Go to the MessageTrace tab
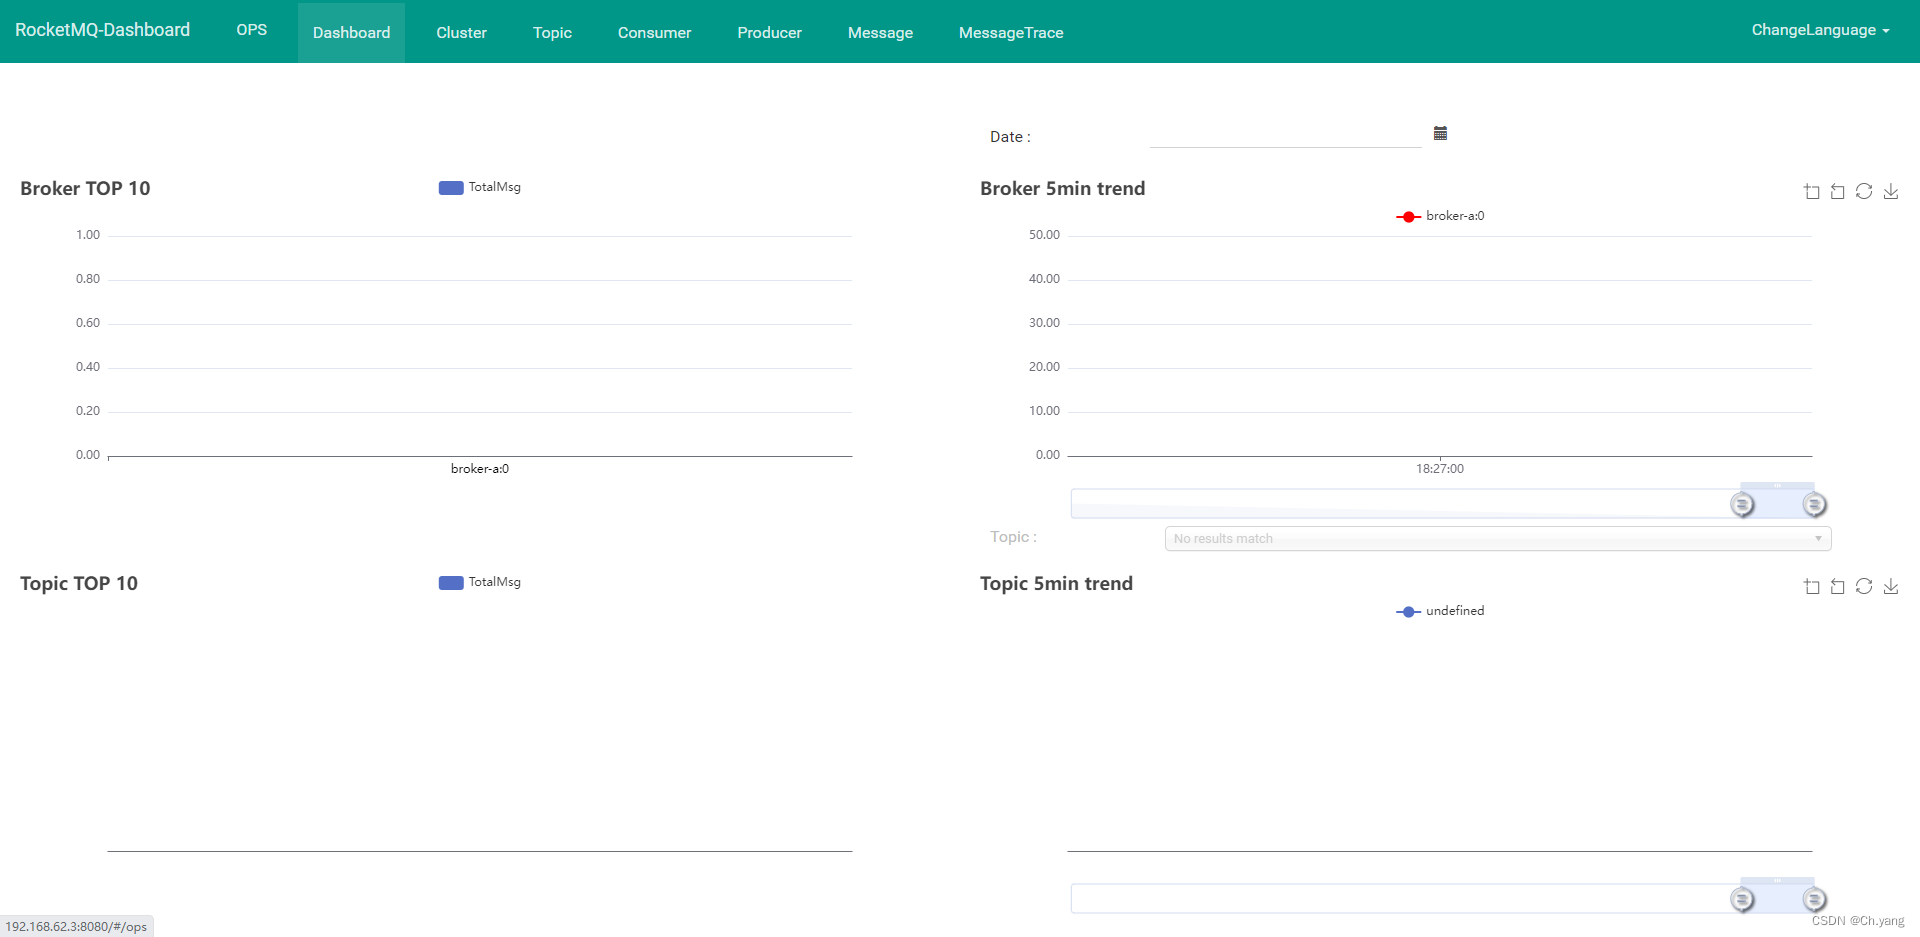 pyautogui.click(x=1010, y=32)
